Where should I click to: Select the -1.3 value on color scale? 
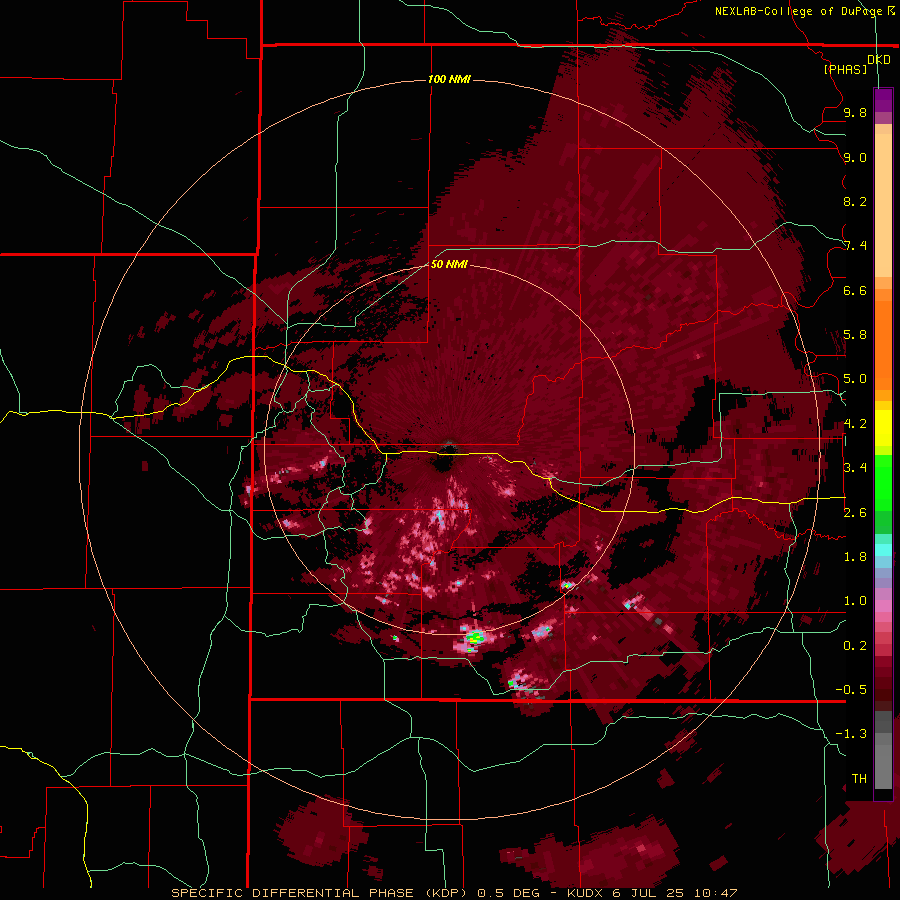(851, 734)
